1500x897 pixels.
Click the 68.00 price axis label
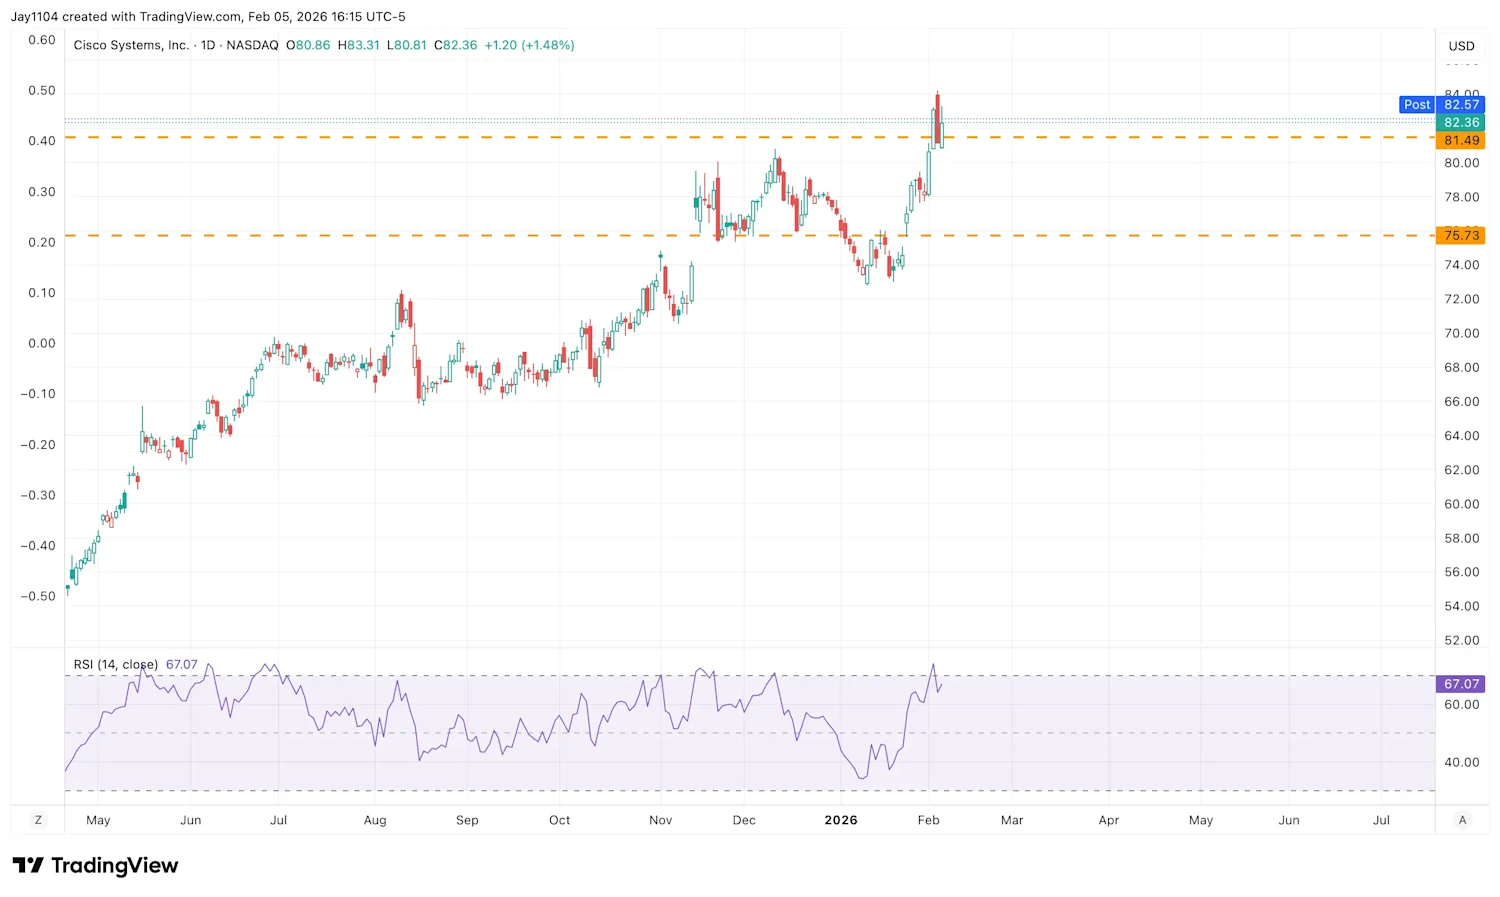coord(1462,367)
